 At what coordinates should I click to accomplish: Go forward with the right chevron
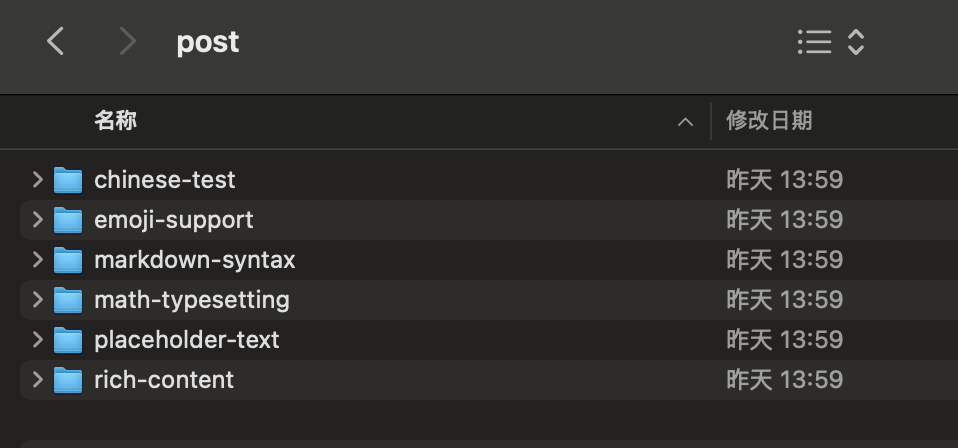click(126, 41)
